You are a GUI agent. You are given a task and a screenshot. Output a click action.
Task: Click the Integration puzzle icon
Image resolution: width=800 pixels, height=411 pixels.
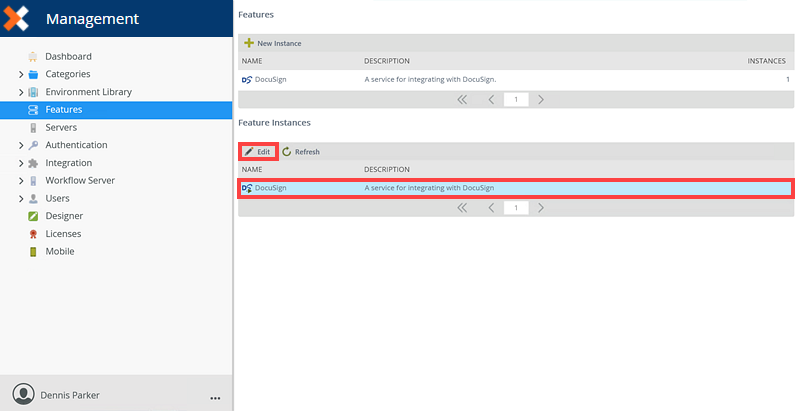tap(33, 163)
